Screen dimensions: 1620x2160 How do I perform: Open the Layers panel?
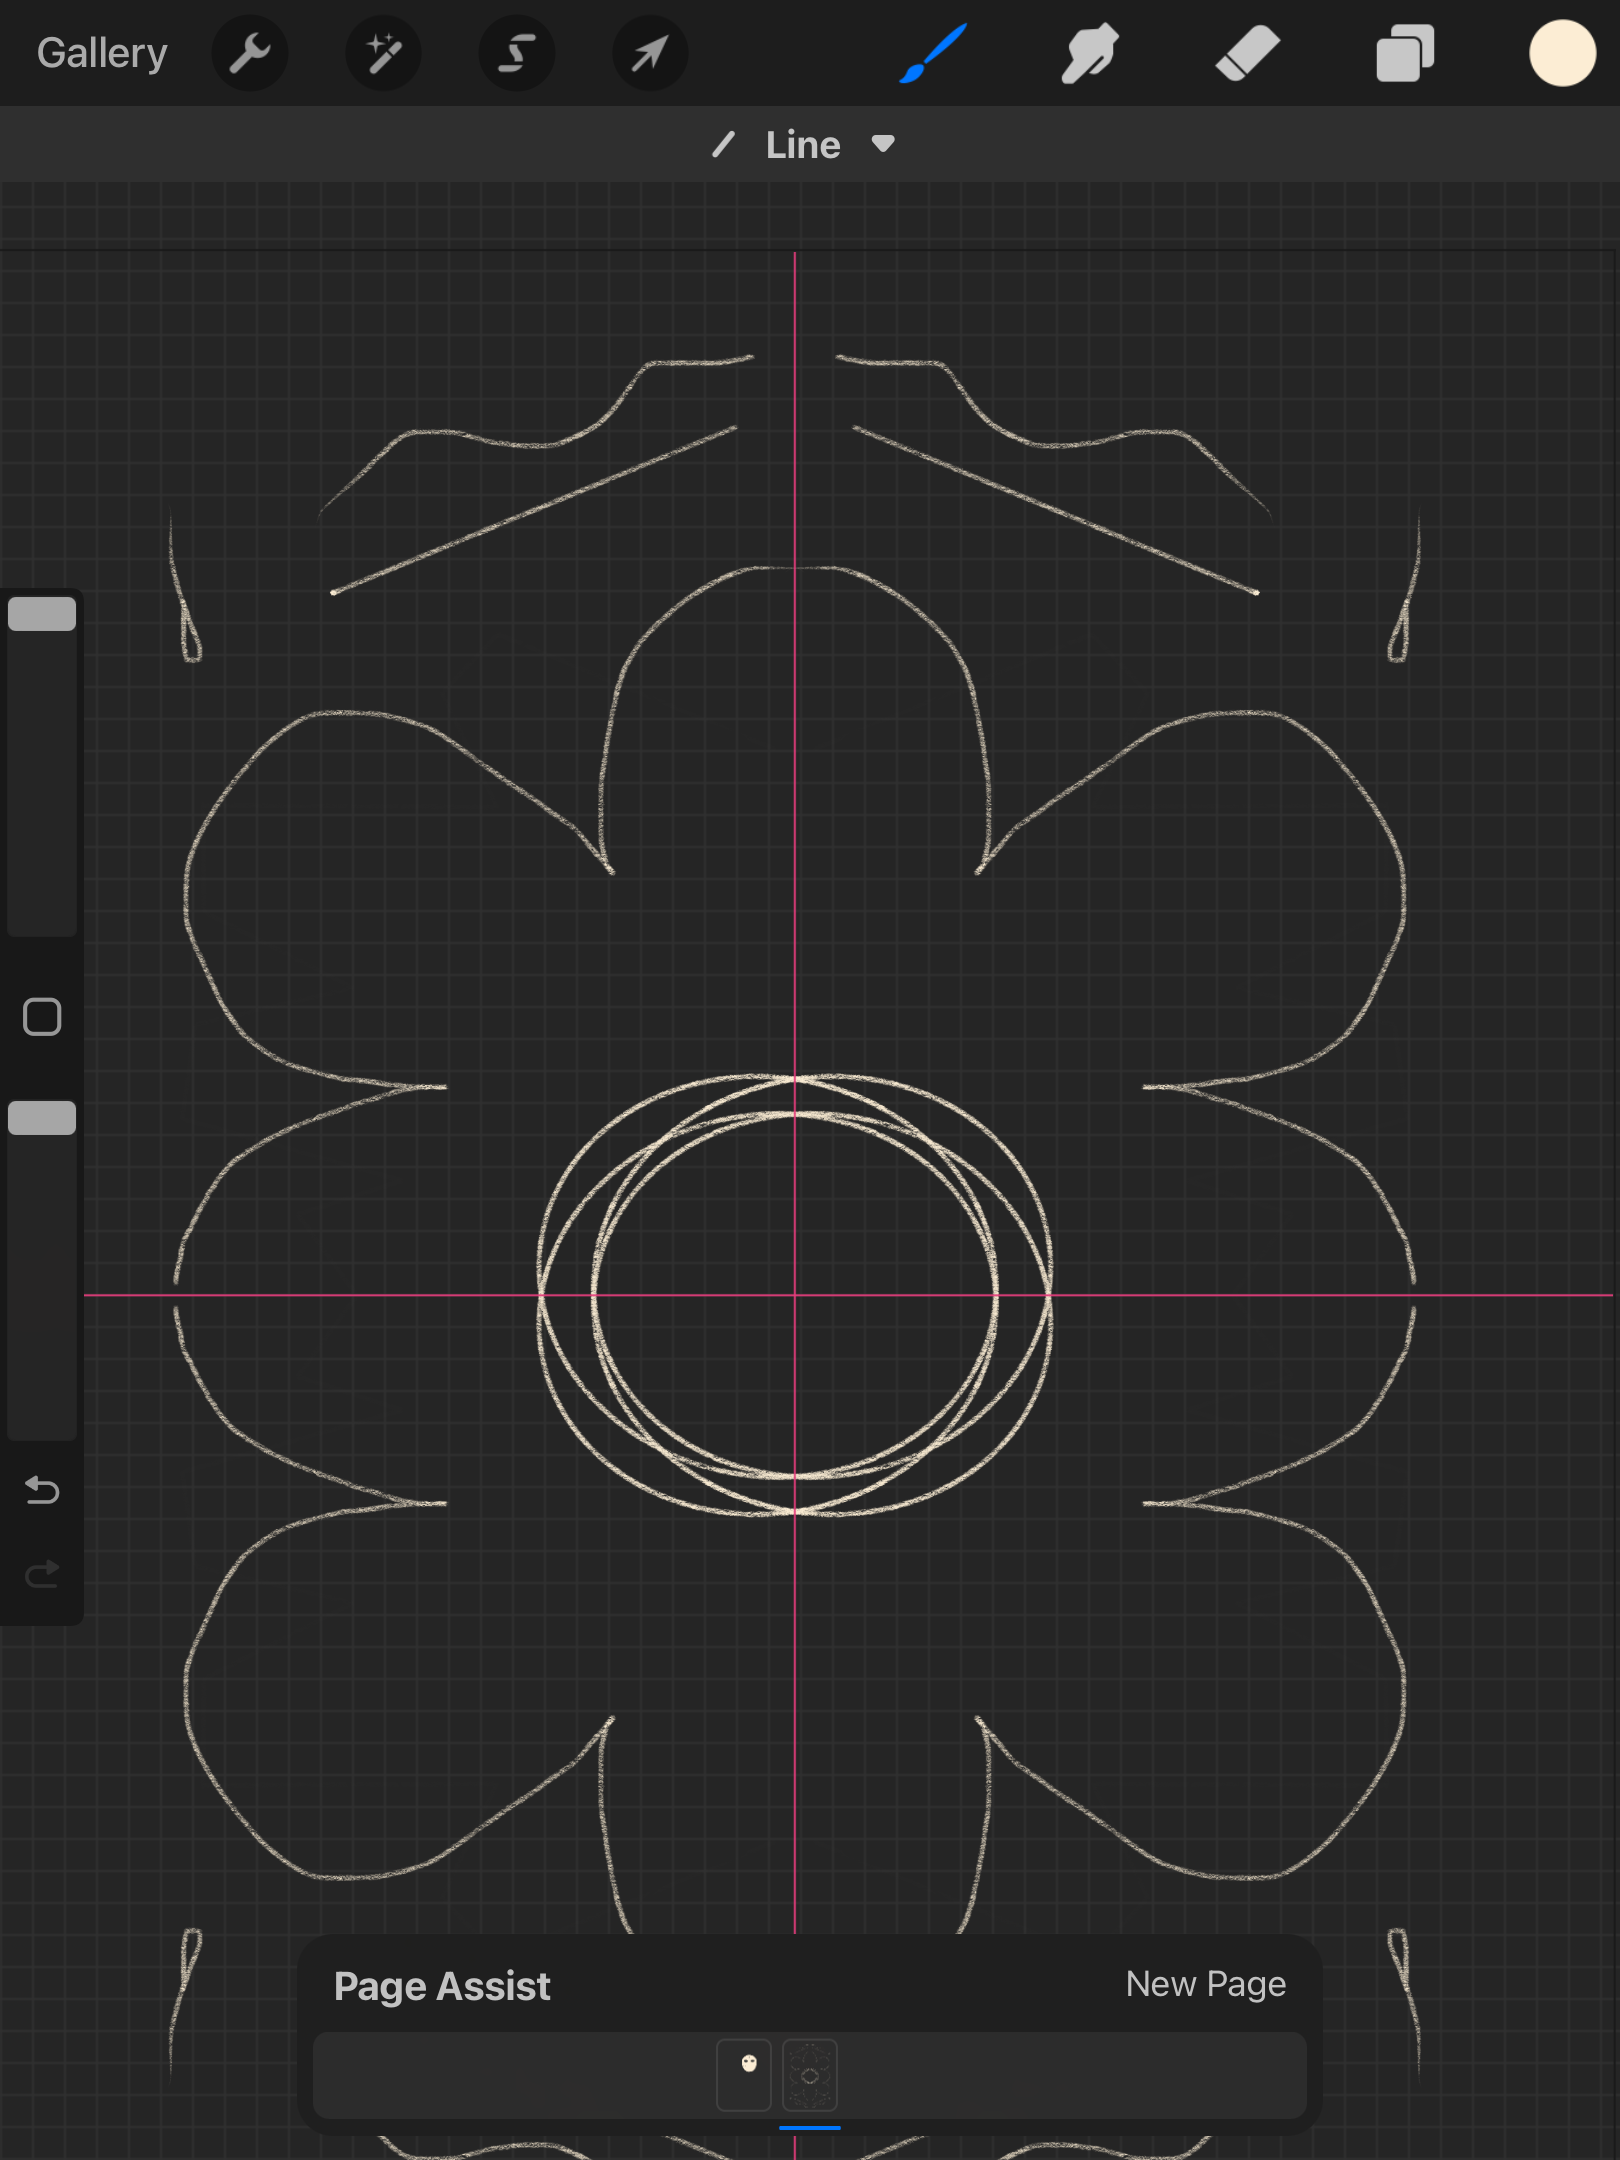click(x=1405, y=53)
